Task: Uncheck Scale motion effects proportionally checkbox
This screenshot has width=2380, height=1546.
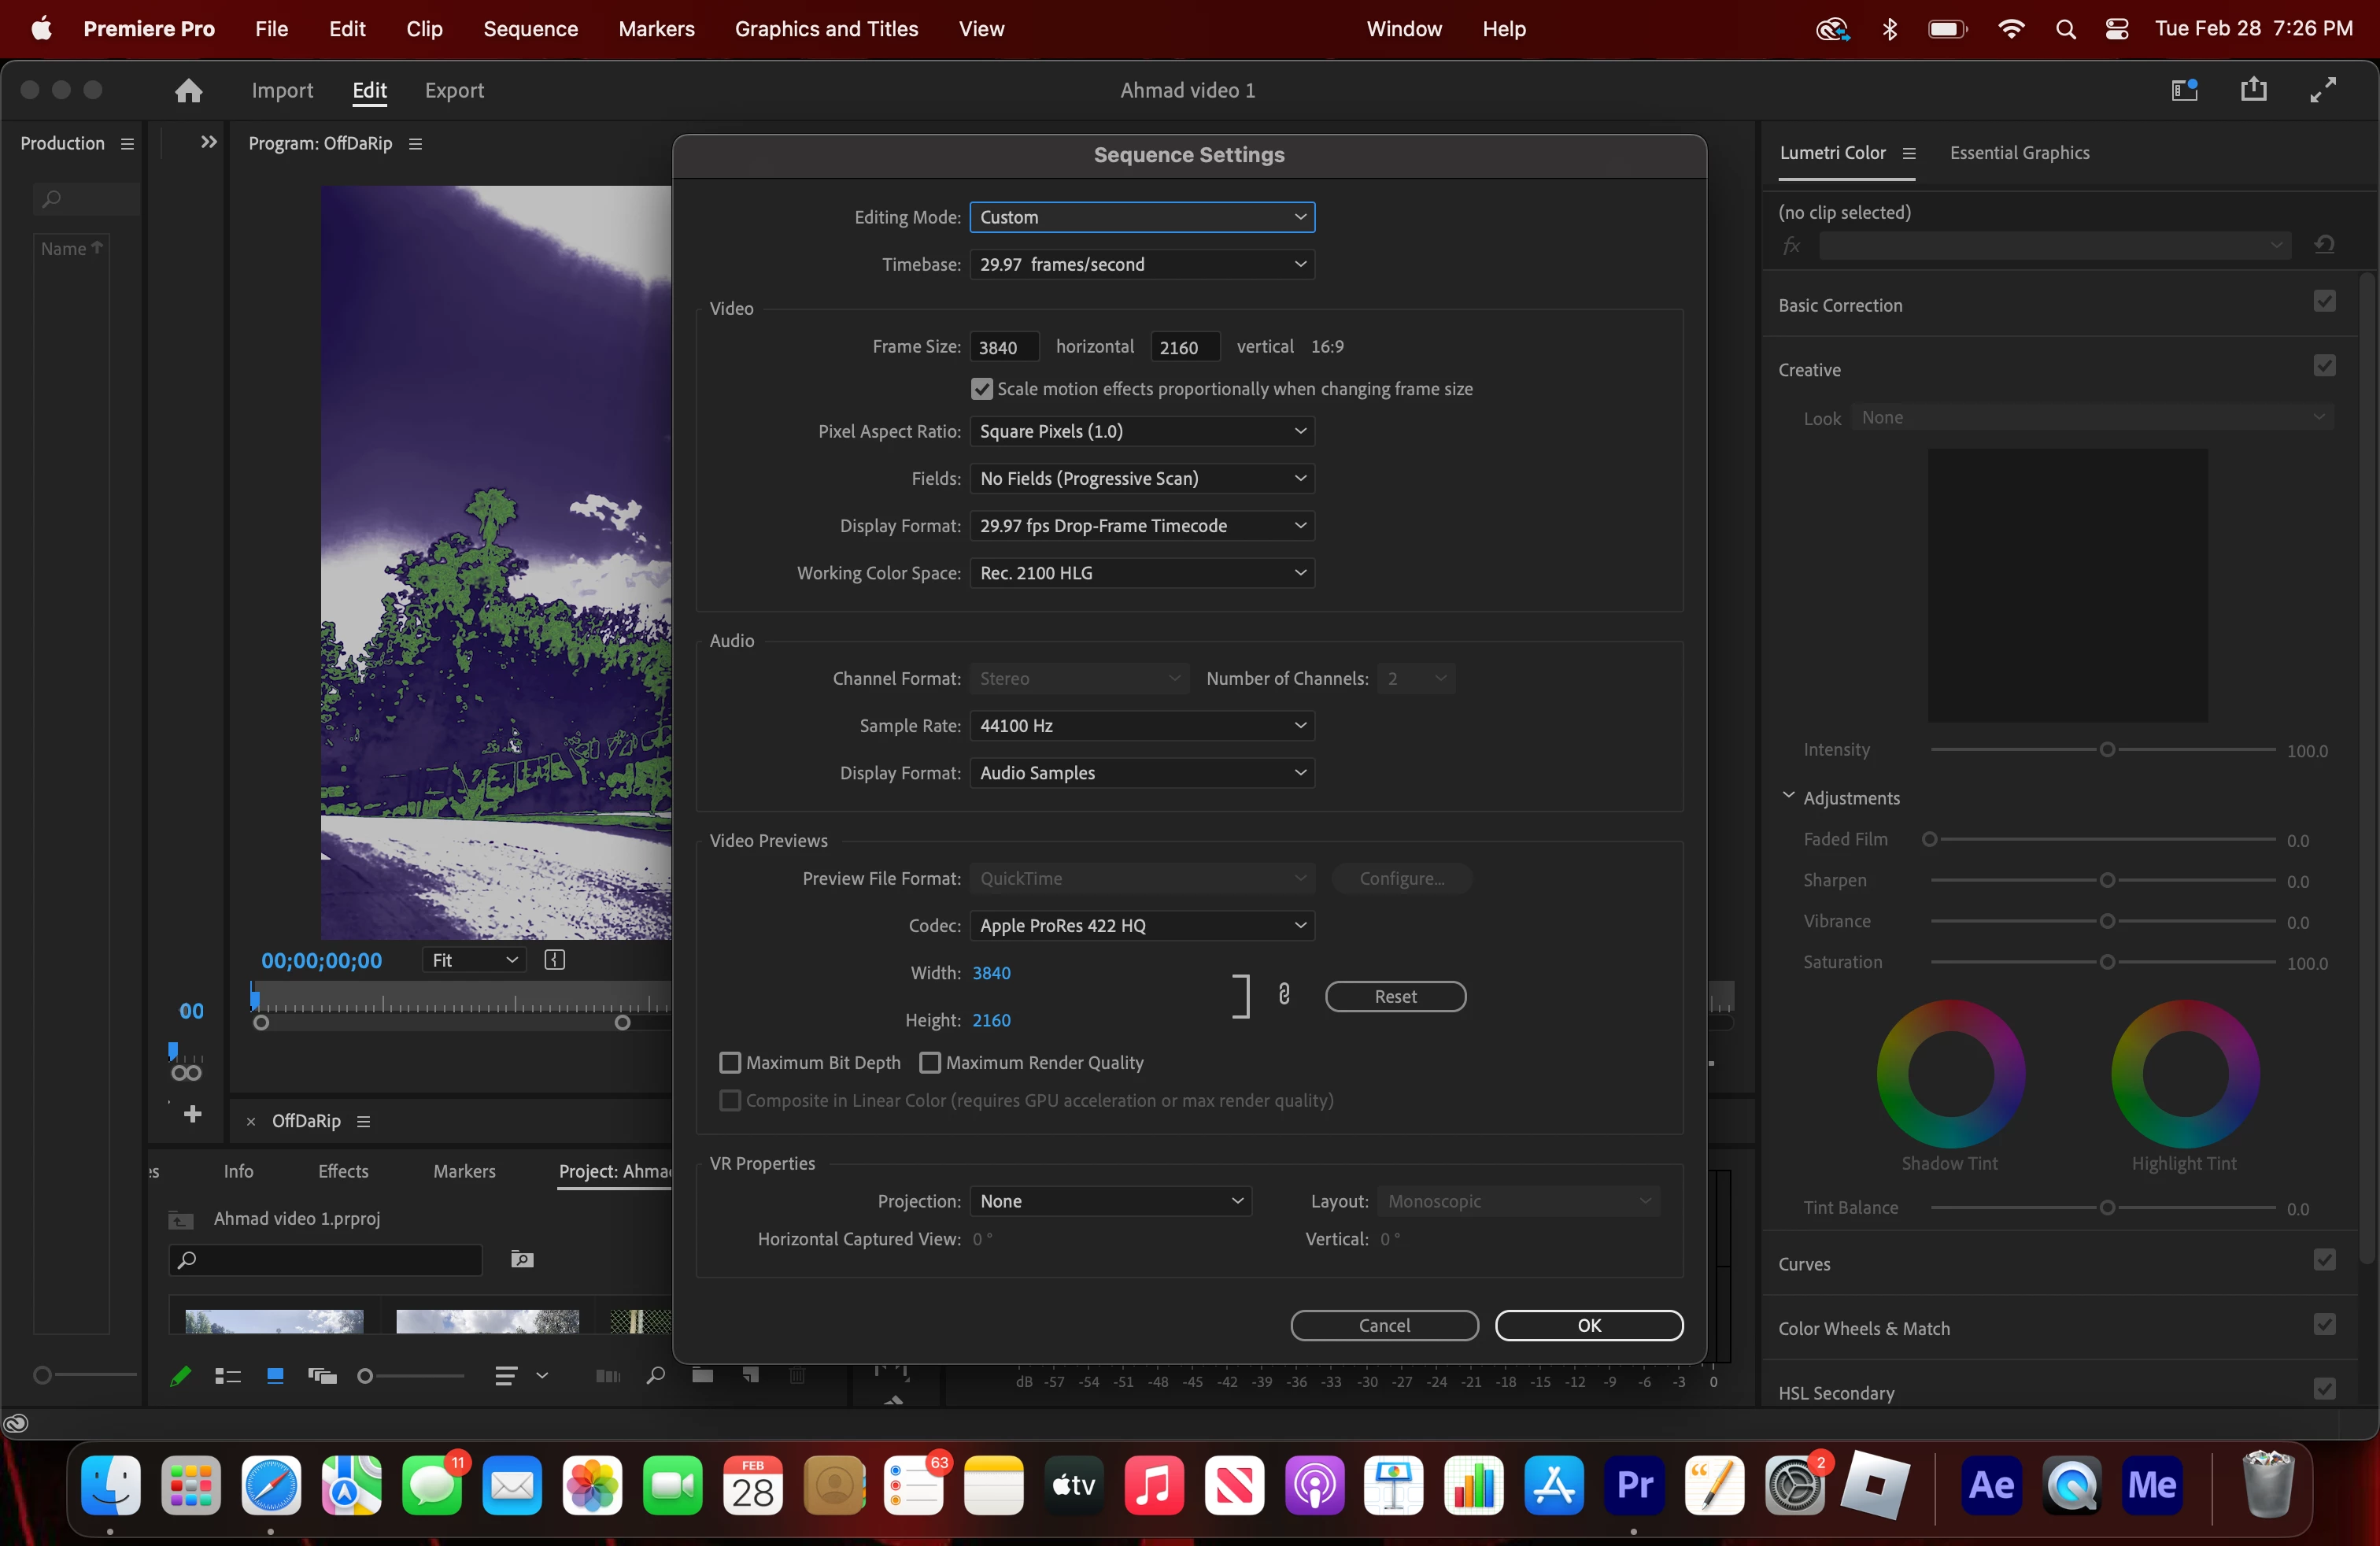Action: pos(982,389)
